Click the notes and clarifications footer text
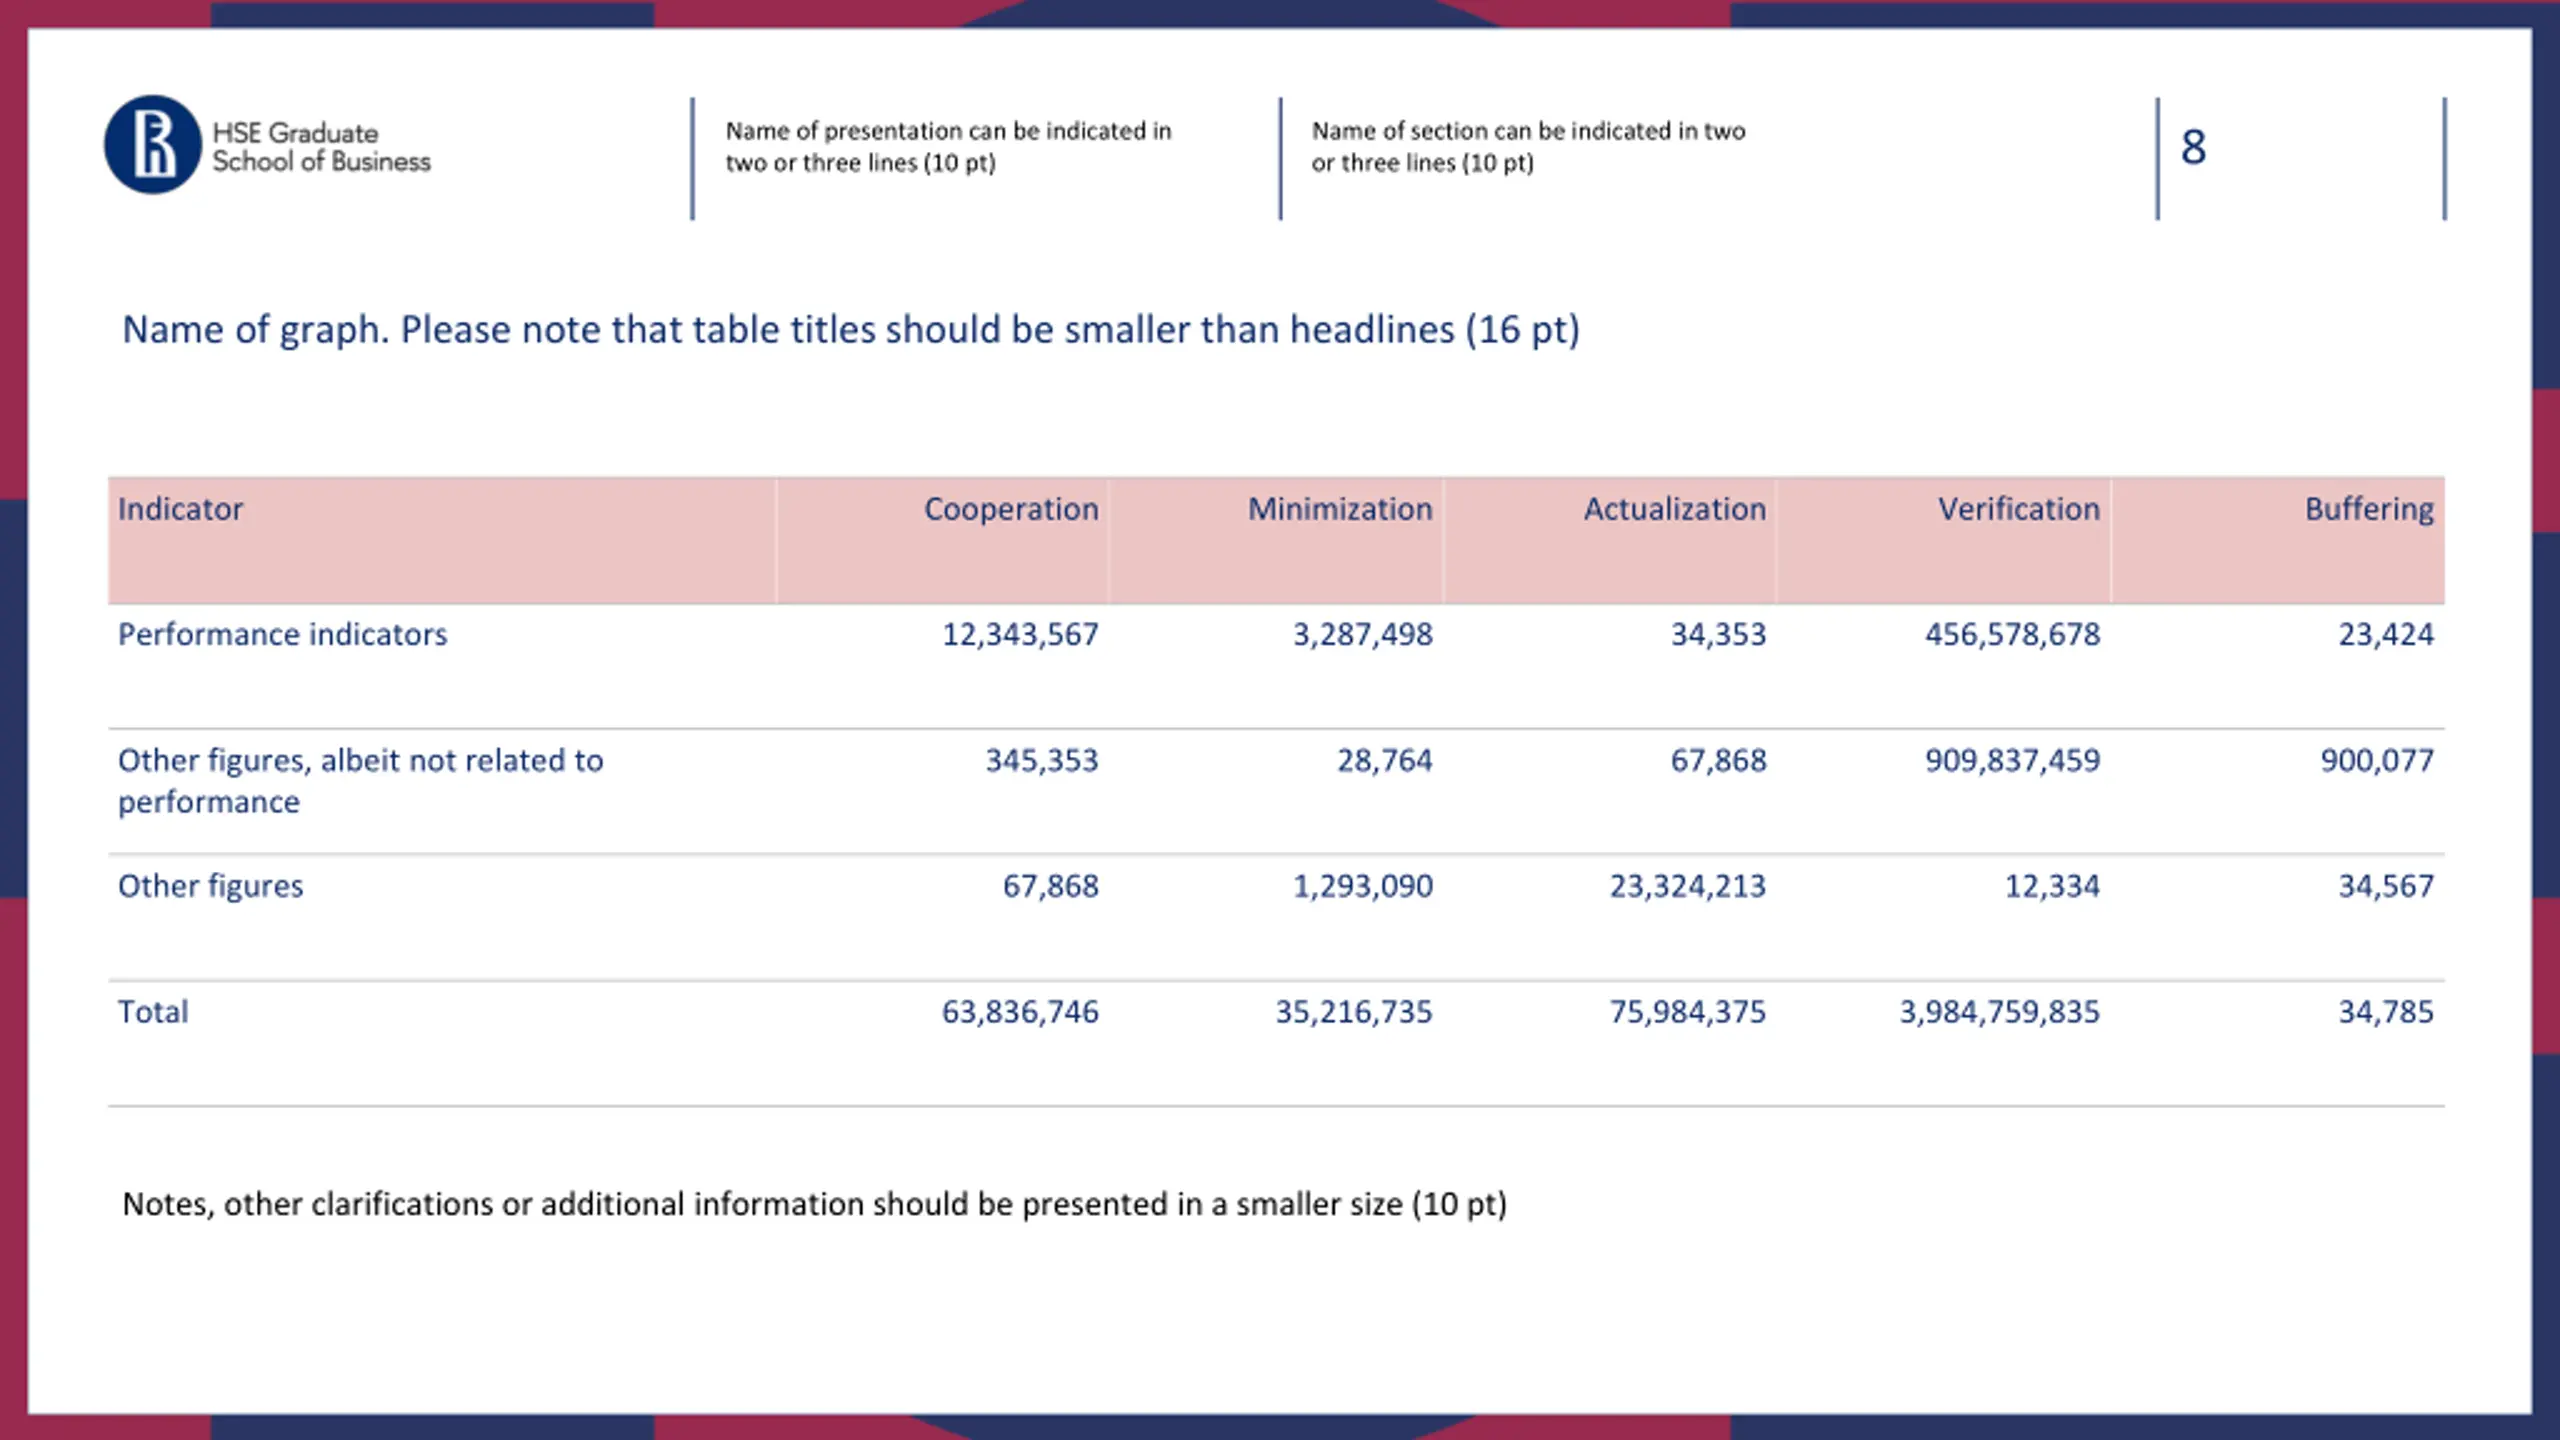This screenshot has width=2560, height=1440. pyautogui.click(x=814, y=1205)
